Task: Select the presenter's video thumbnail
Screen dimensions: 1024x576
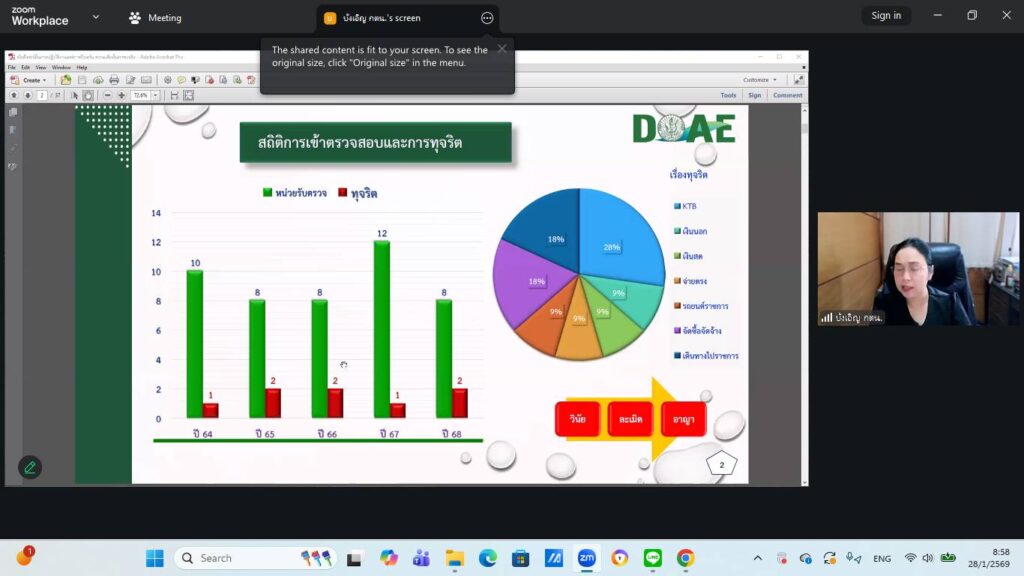Action: pos(918,268)
